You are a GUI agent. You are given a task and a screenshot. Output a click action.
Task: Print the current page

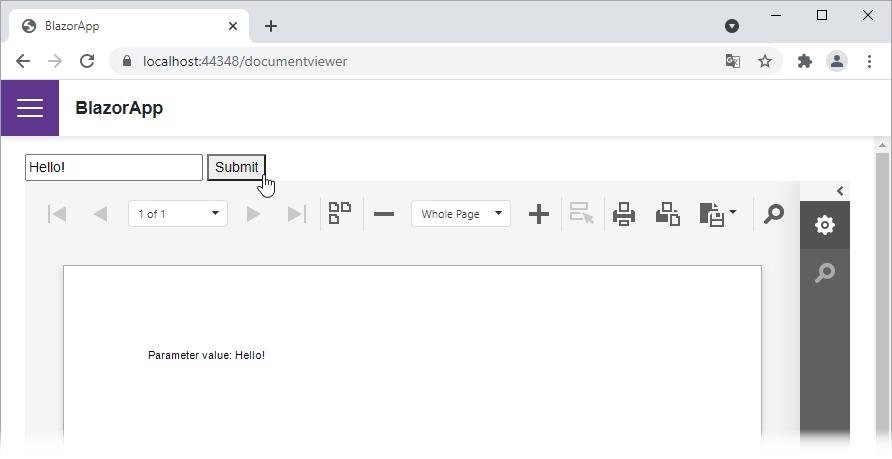pyautogui.click(x=667, y=214)
